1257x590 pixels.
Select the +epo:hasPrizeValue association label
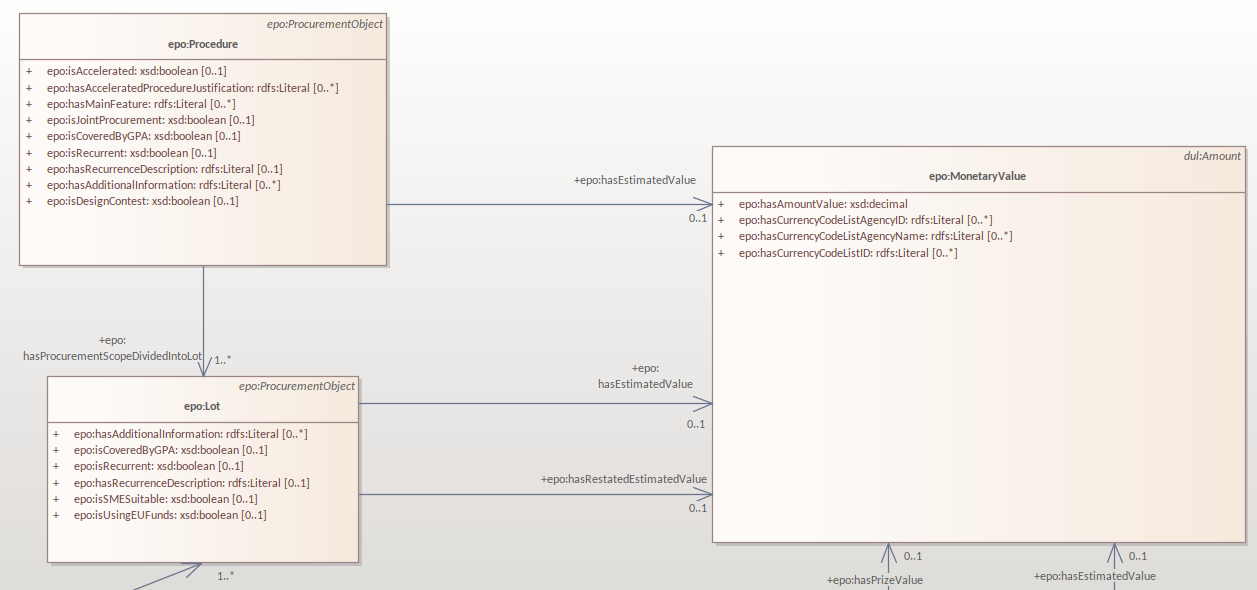874,577
